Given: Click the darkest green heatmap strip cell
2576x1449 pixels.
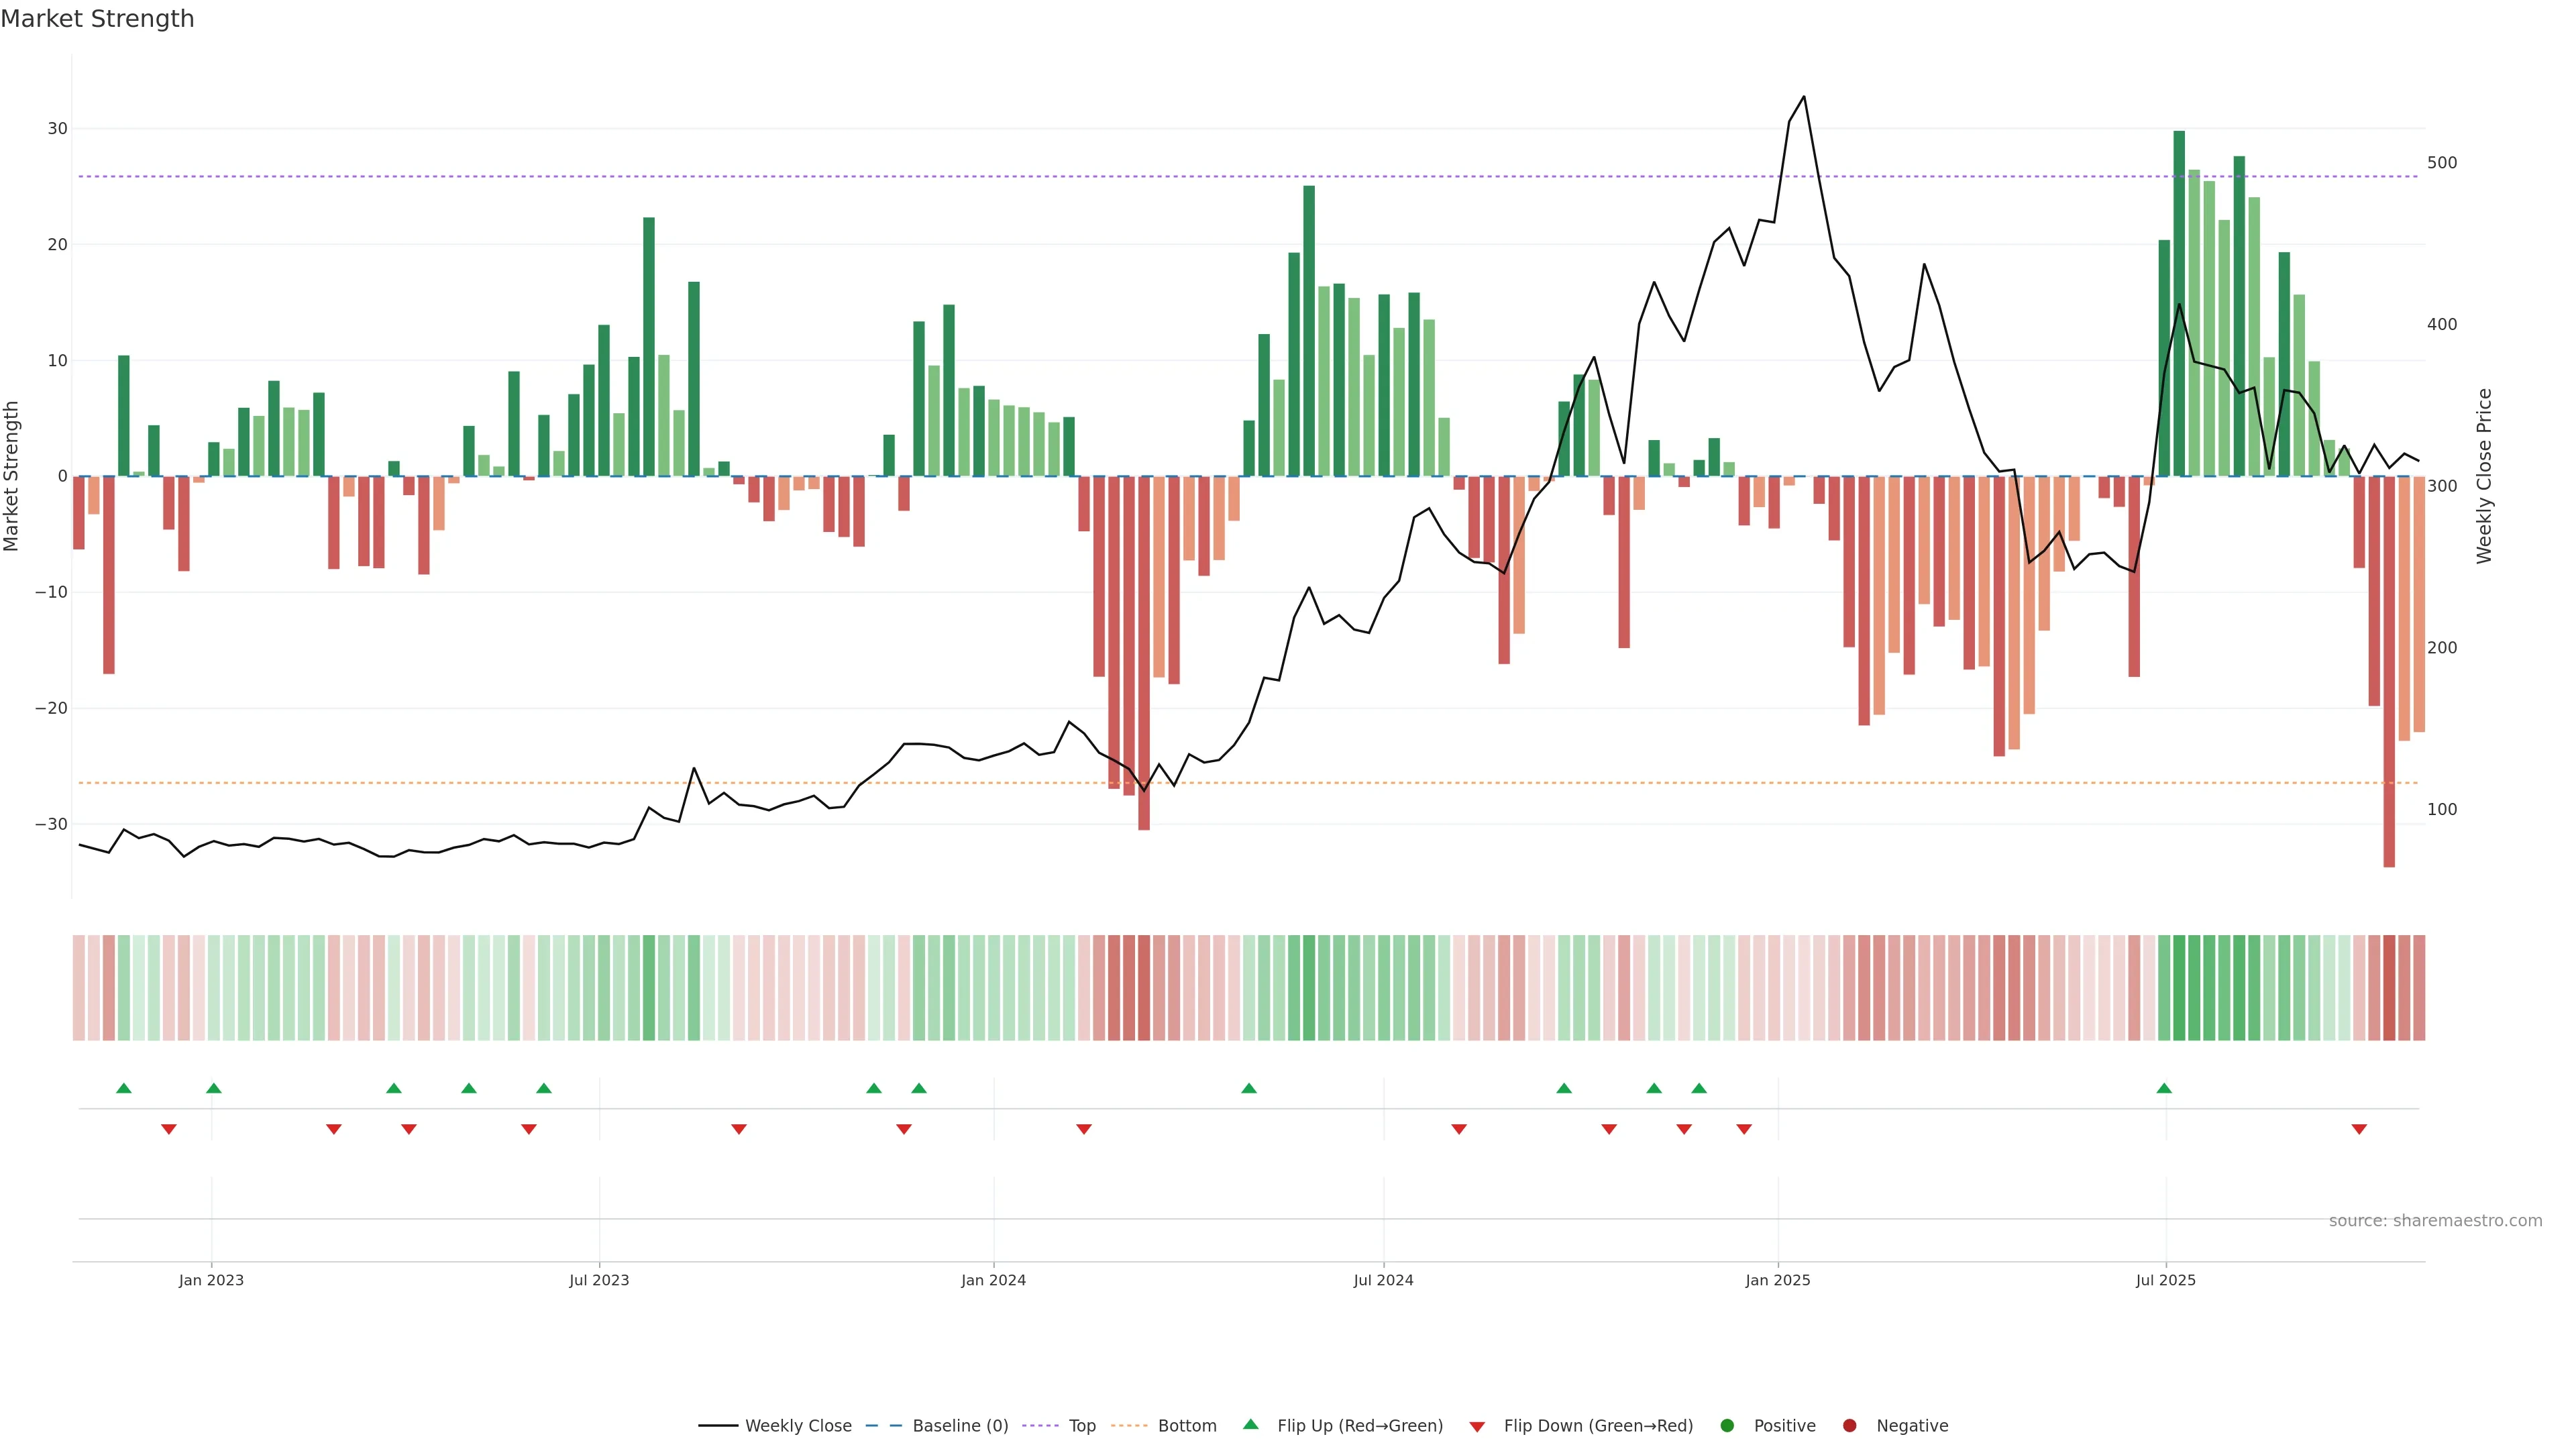Looking at the screenshot, I should pyautogui.click(x=2179, y=988).
